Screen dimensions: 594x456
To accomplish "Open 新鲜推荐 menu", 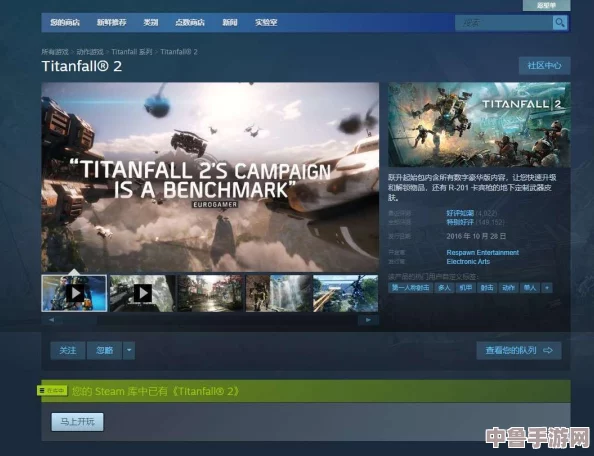I will [111, 22].
